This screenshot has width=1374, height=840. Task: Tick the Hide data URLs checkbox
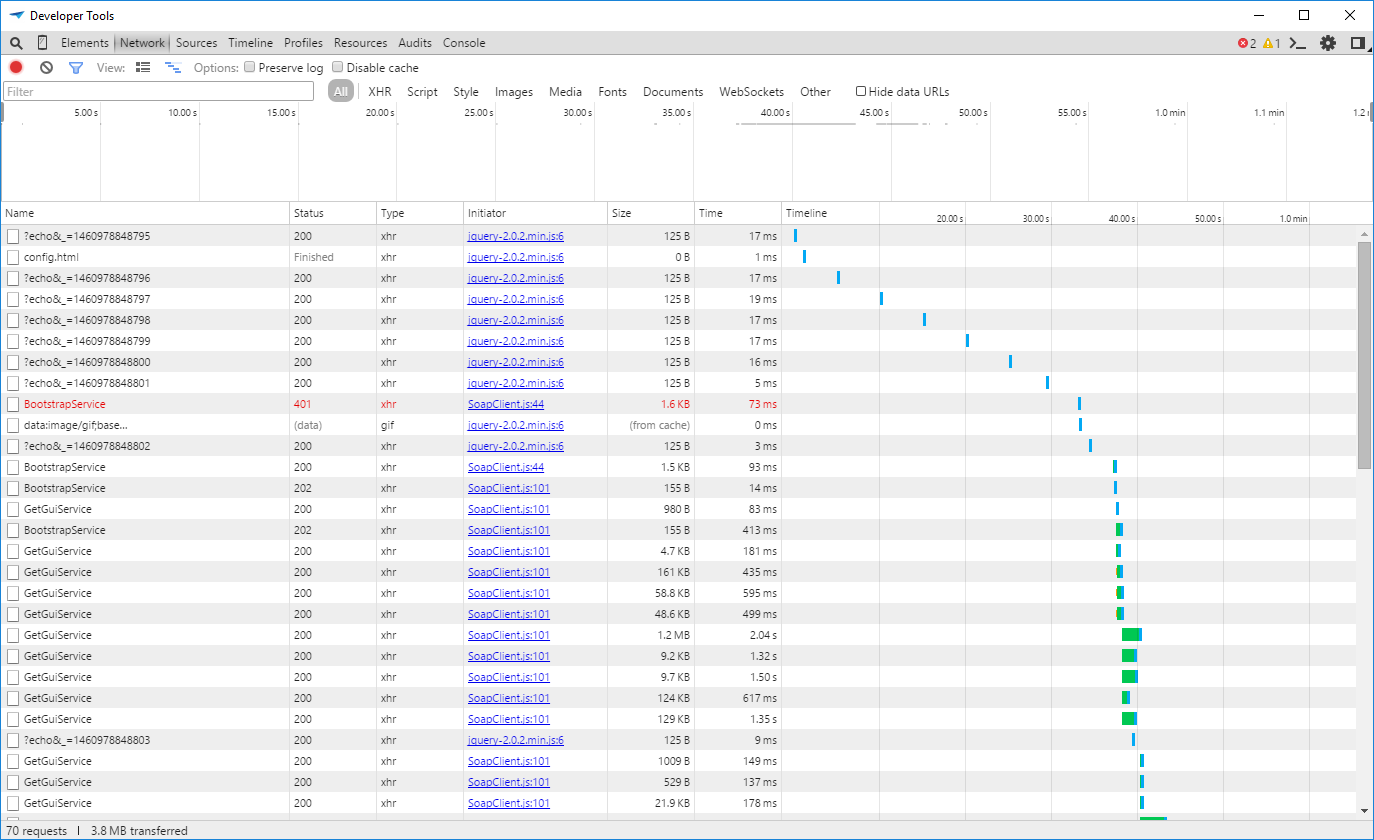pyautogui.click(x=861, y=91)
